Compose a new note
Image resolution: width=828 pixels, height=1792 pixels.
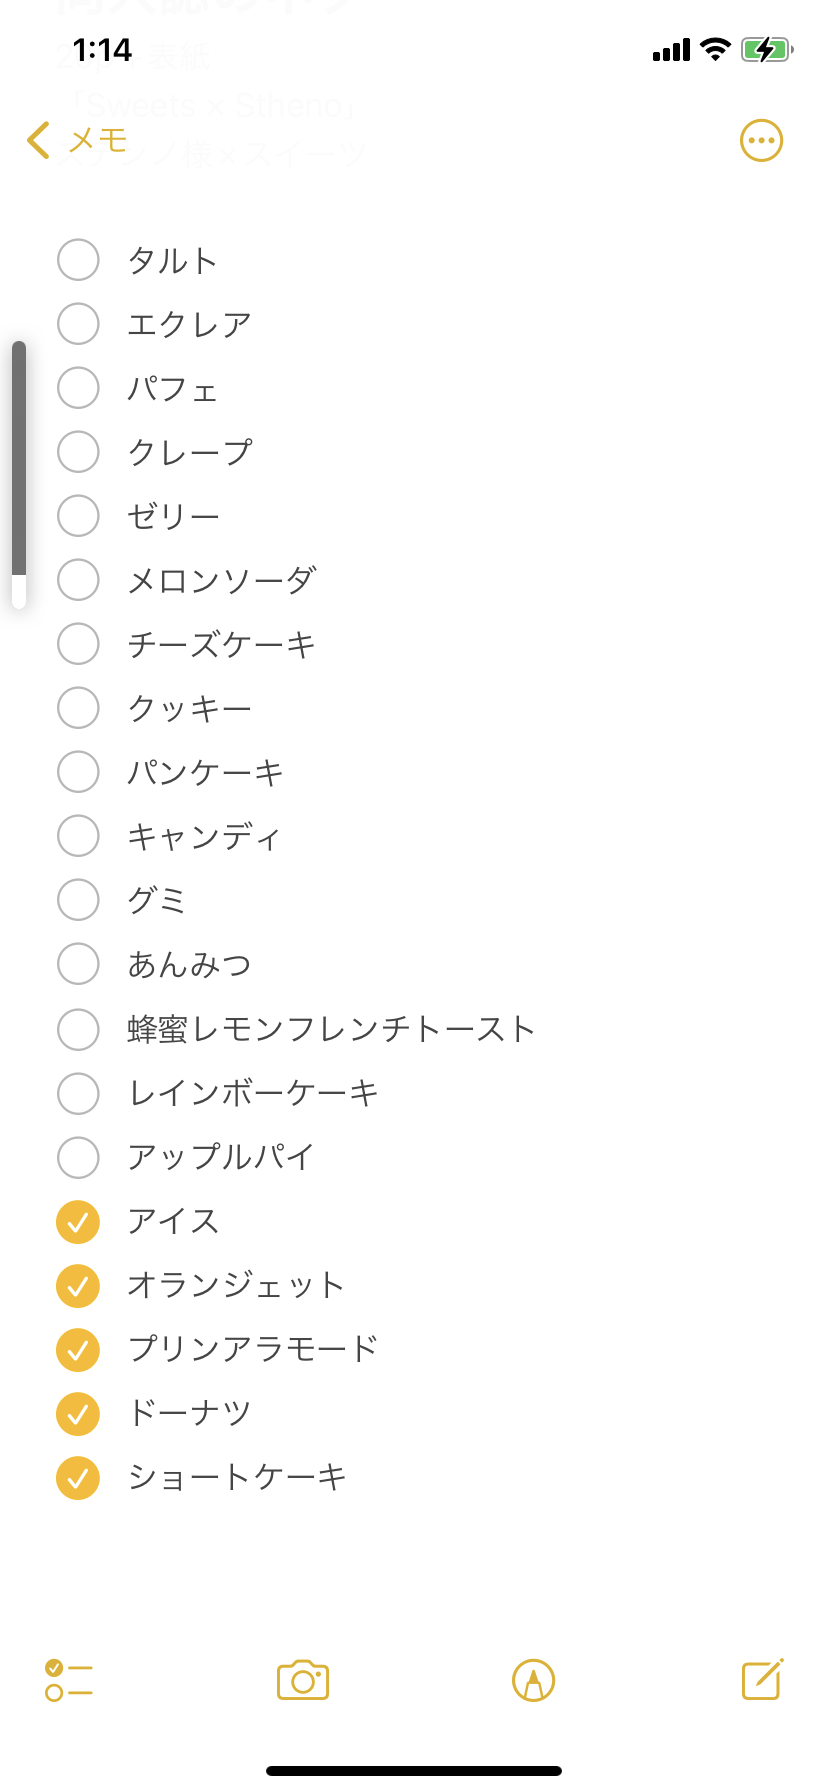762,1680
